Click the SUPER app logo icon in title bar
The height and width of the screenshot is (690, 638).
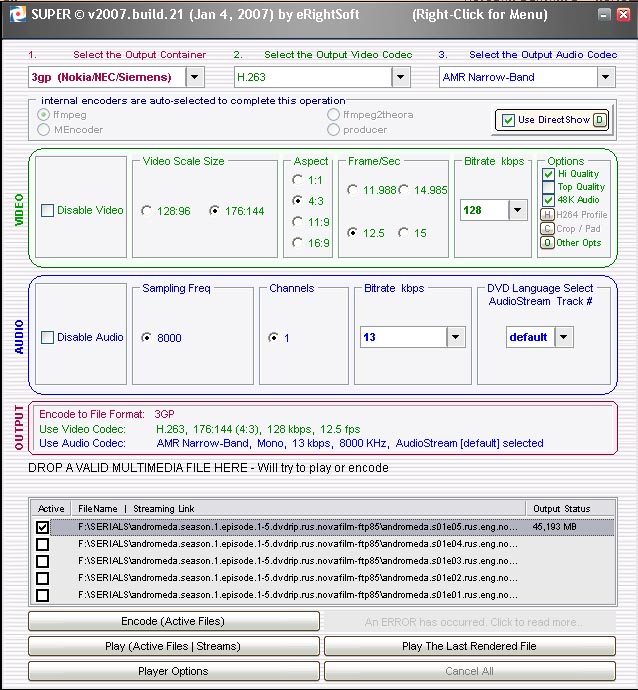tap(18, 15)
